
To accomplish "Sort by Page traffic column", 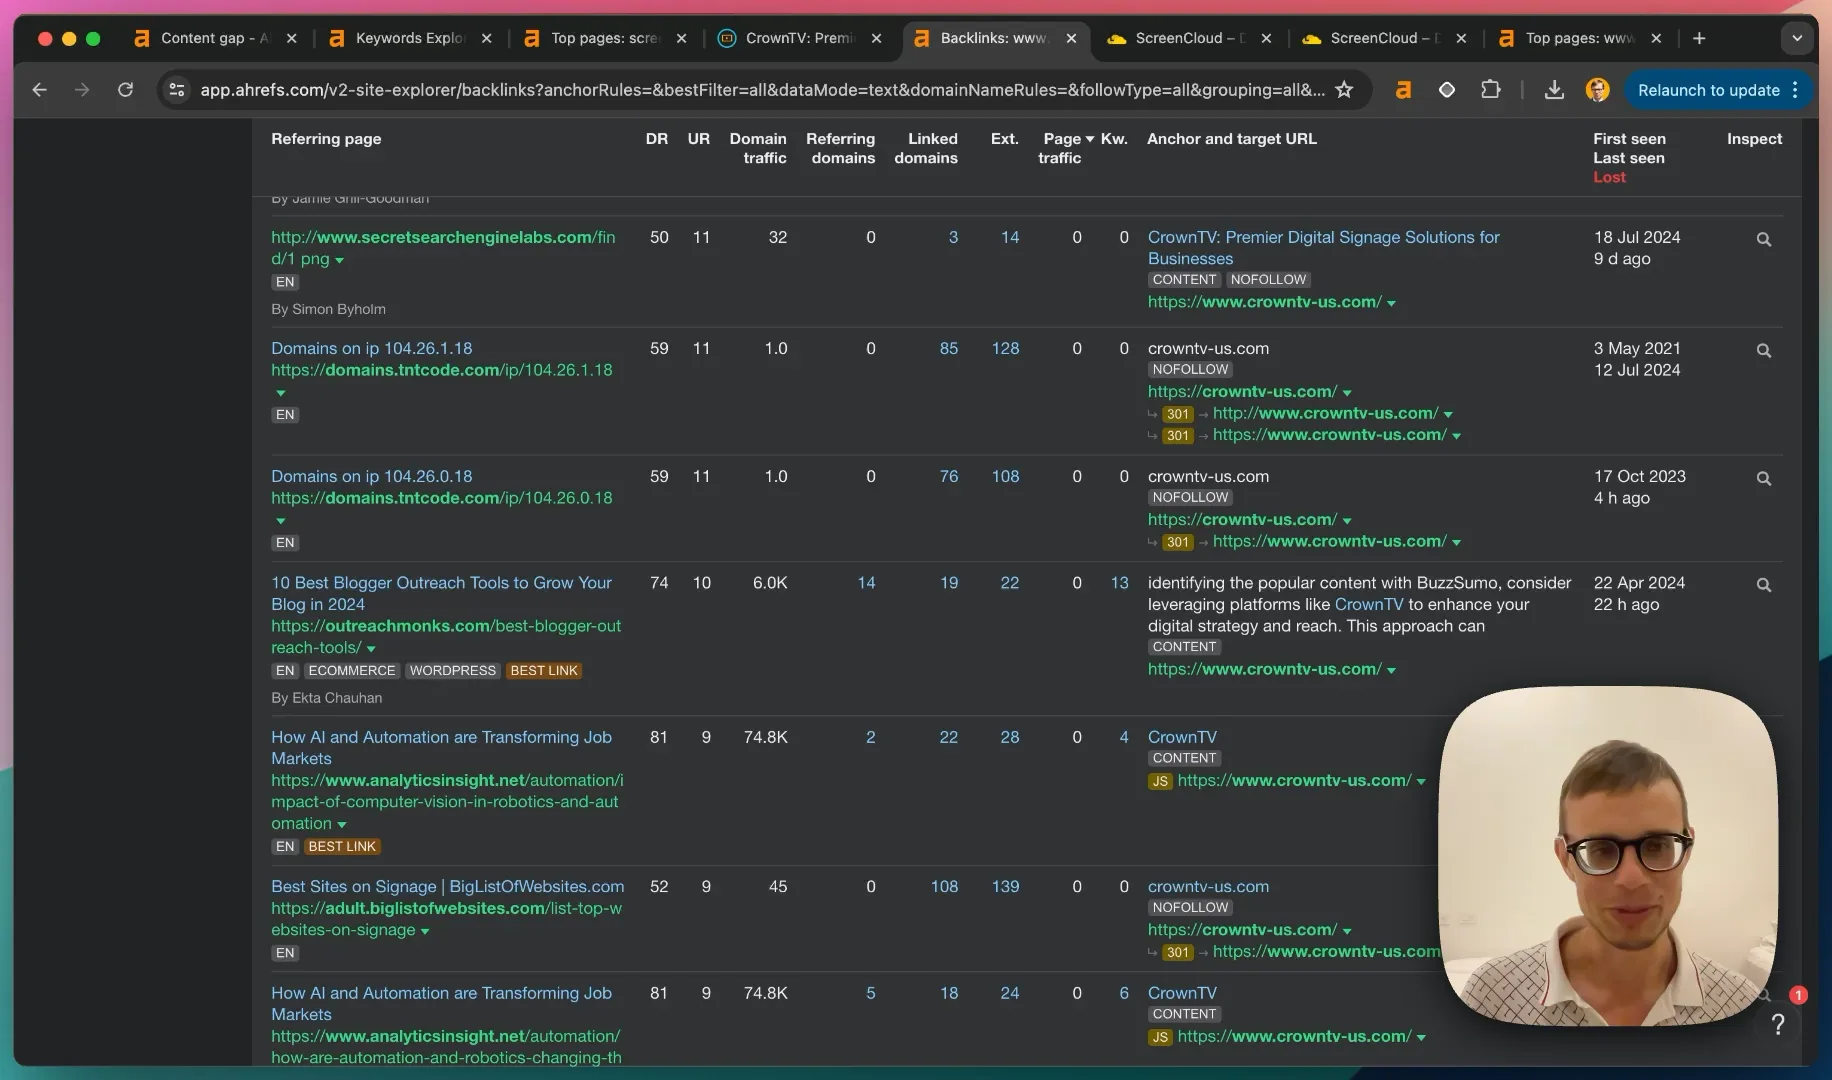I will pos(1066,148).
